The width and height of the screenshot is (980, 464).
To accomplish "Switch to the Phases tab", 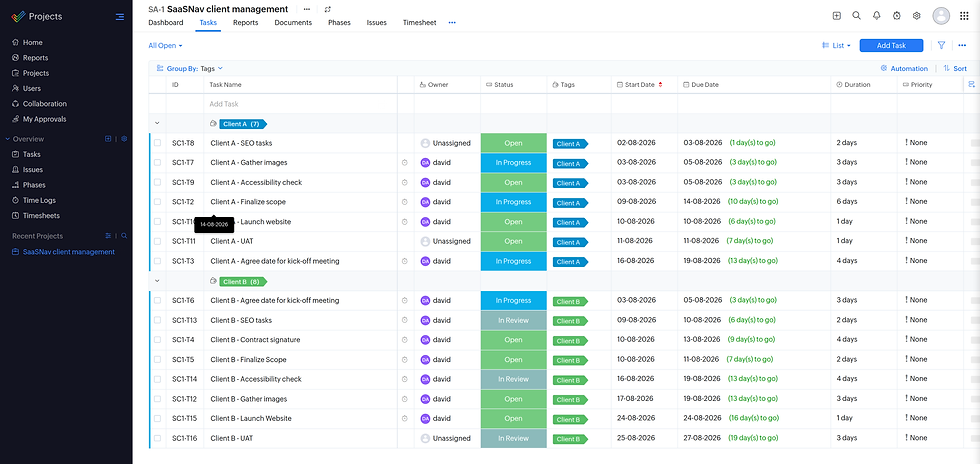I will point(339,23).
